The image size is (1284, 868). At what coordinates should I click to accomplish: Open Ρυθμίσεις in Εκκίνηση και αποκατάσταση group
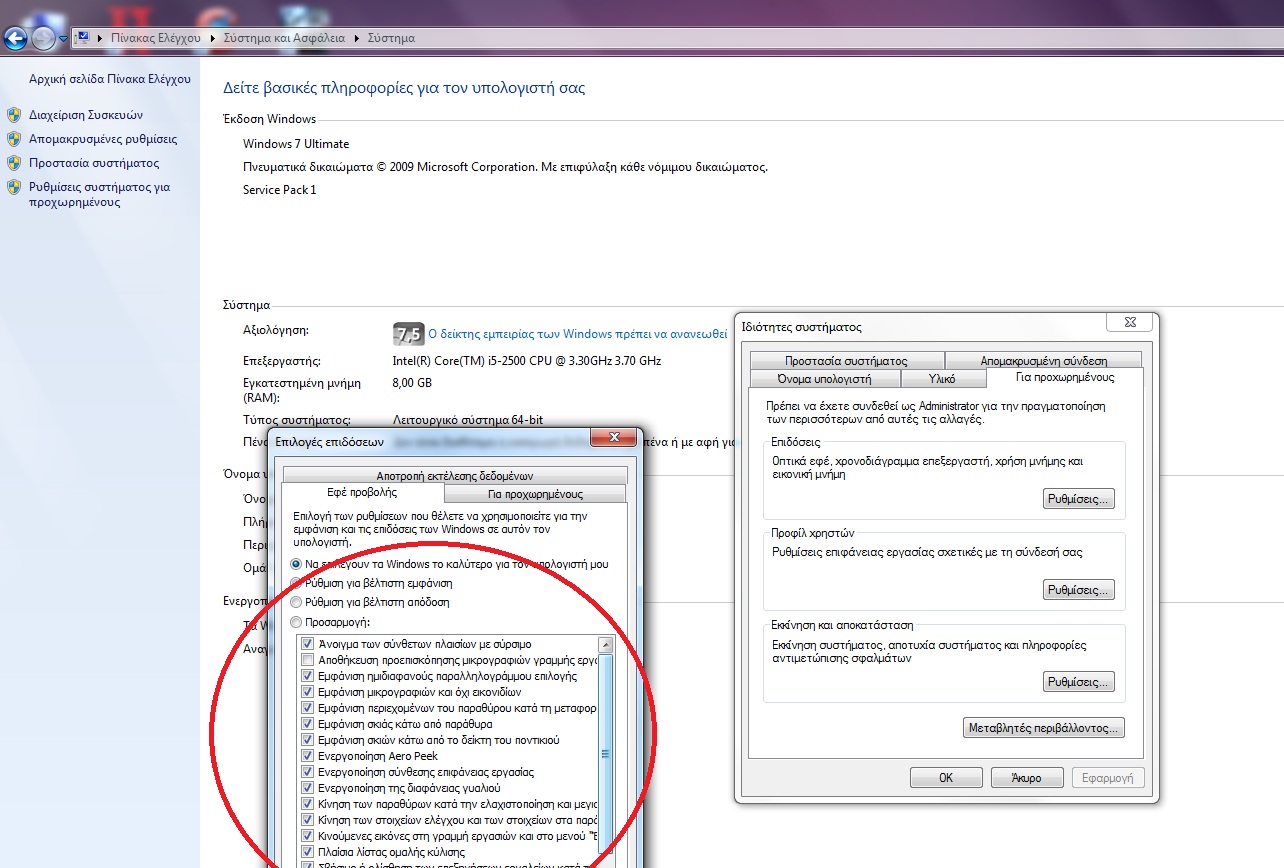(1078, 682)
